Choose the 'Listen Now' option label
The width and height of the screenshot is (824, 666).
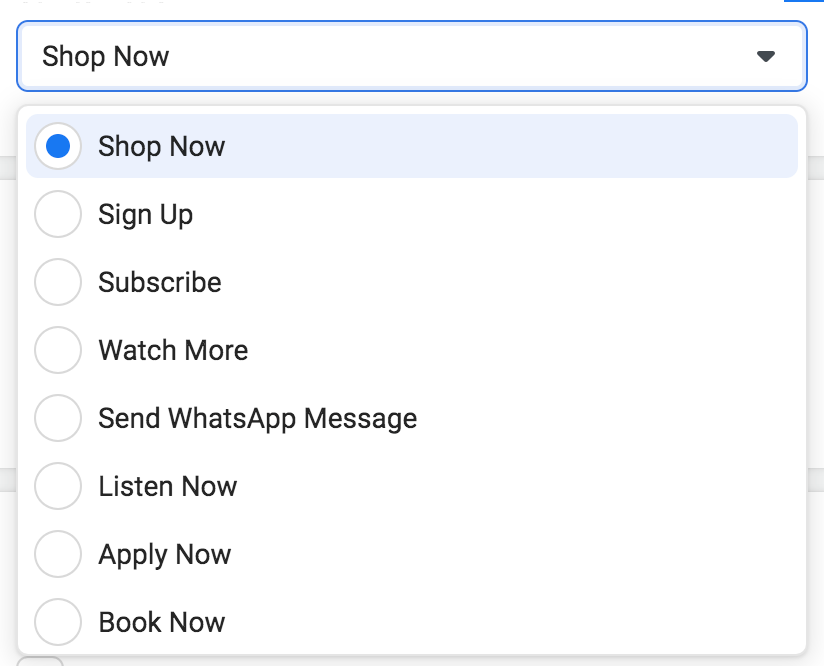pos(168,486)
